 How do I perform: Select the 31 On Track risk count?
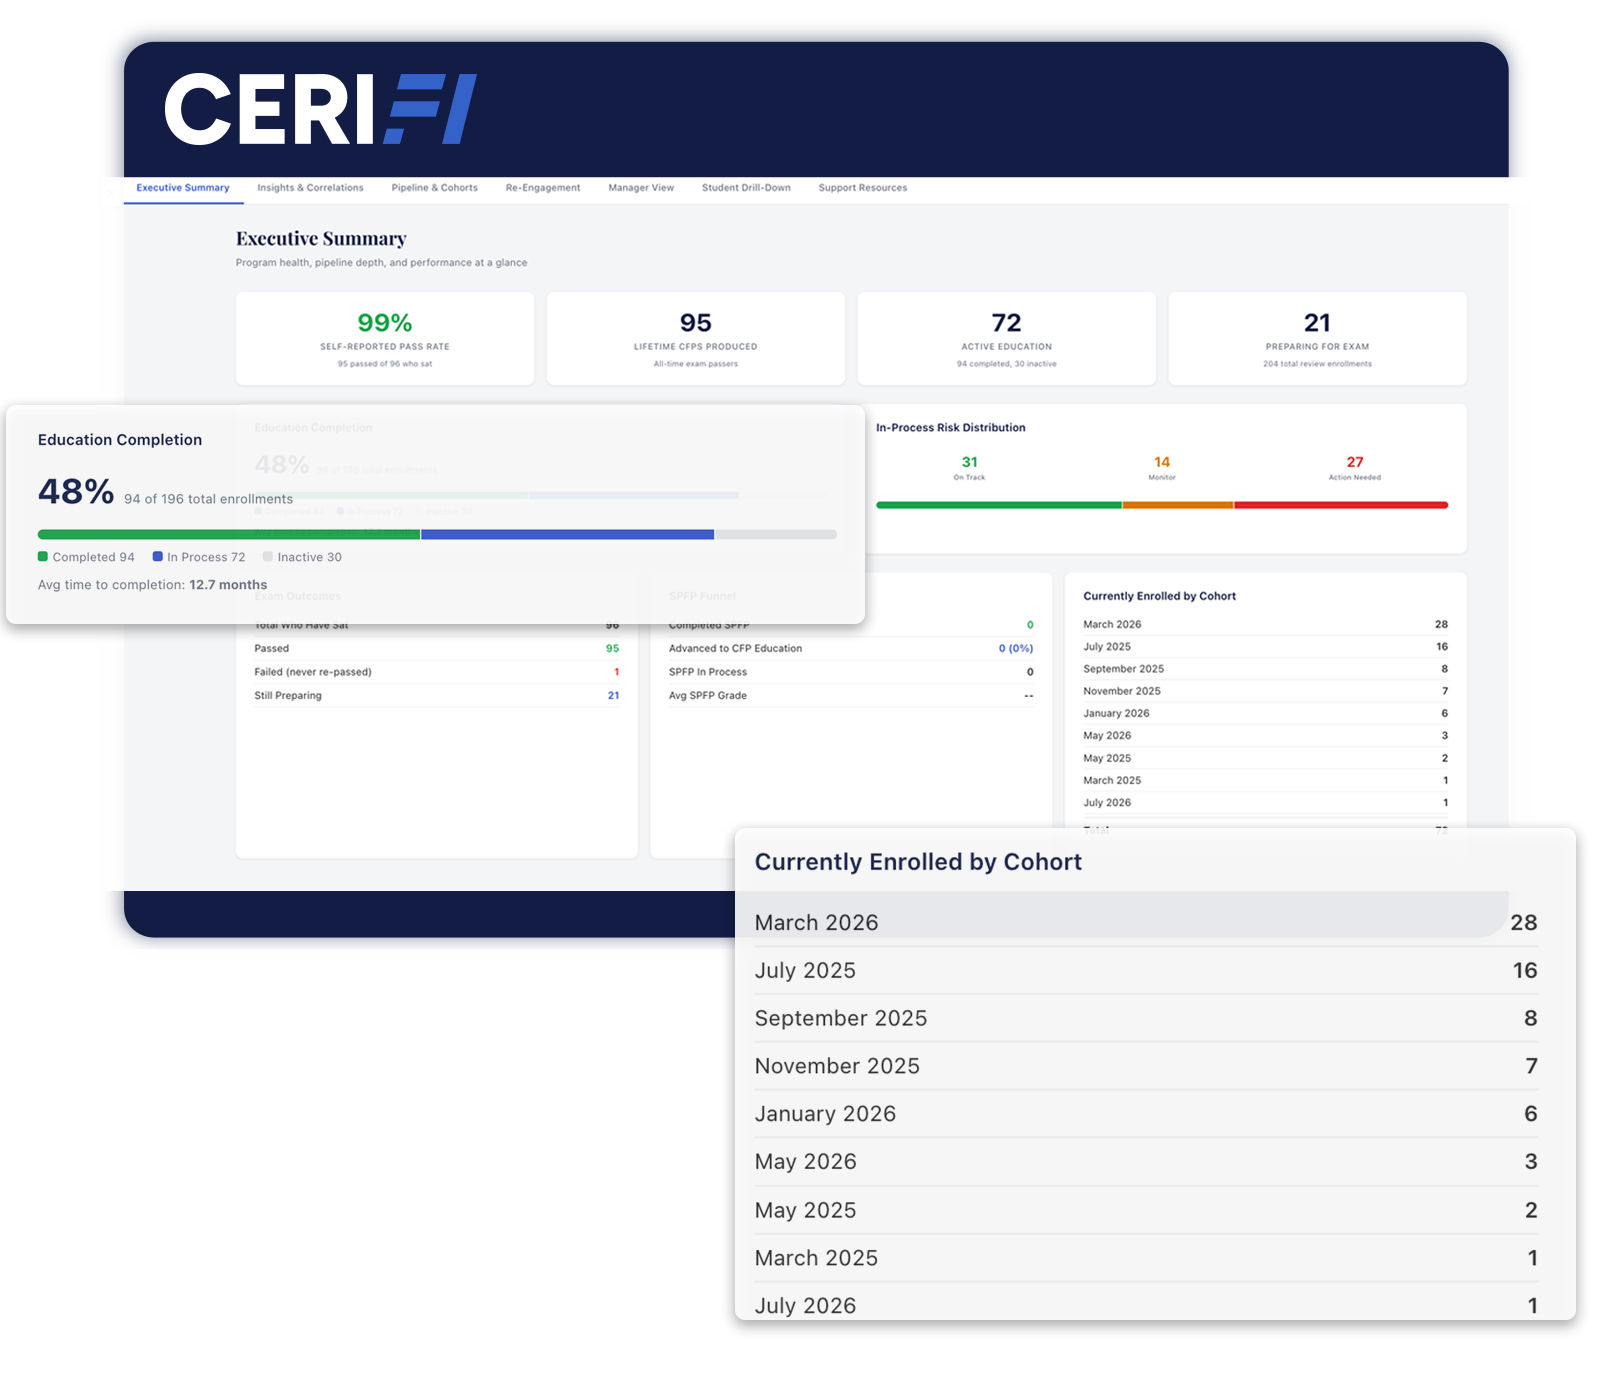(969, 467)
